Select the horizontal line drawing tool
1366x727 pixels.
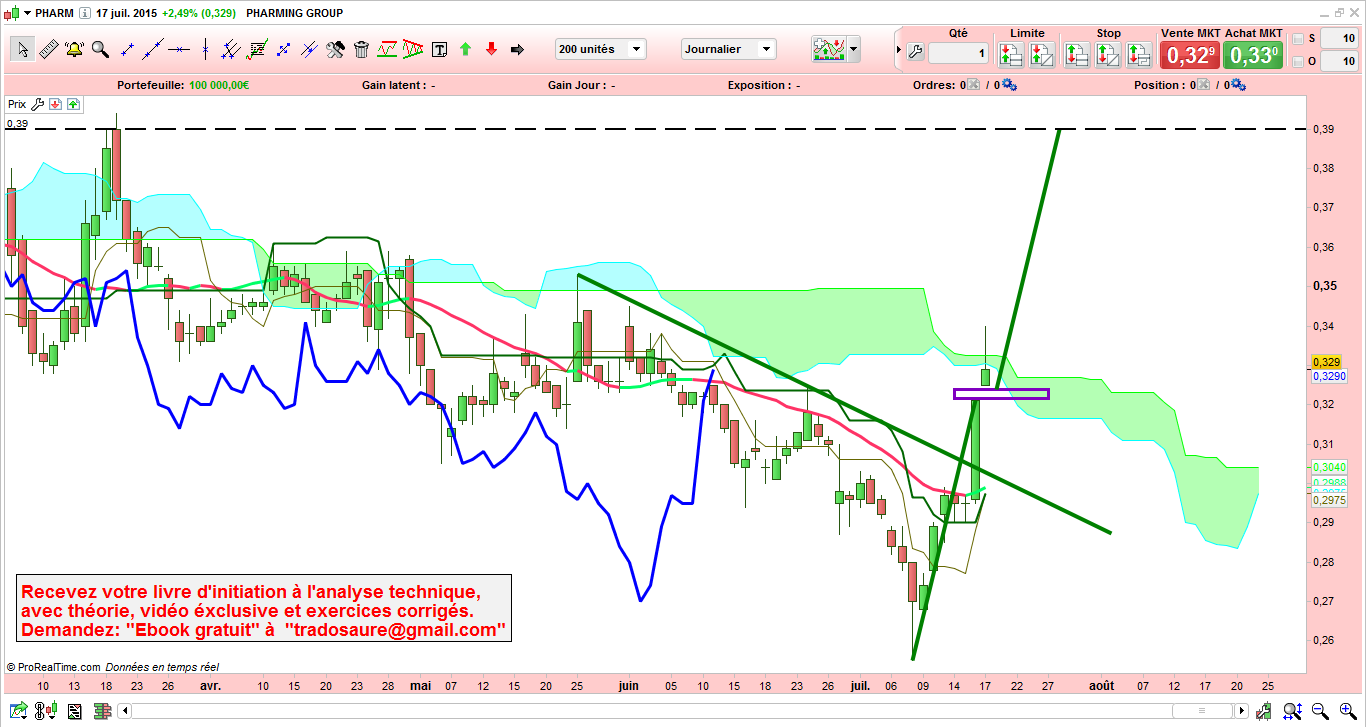pyautogui.click(x=179, y=49)
